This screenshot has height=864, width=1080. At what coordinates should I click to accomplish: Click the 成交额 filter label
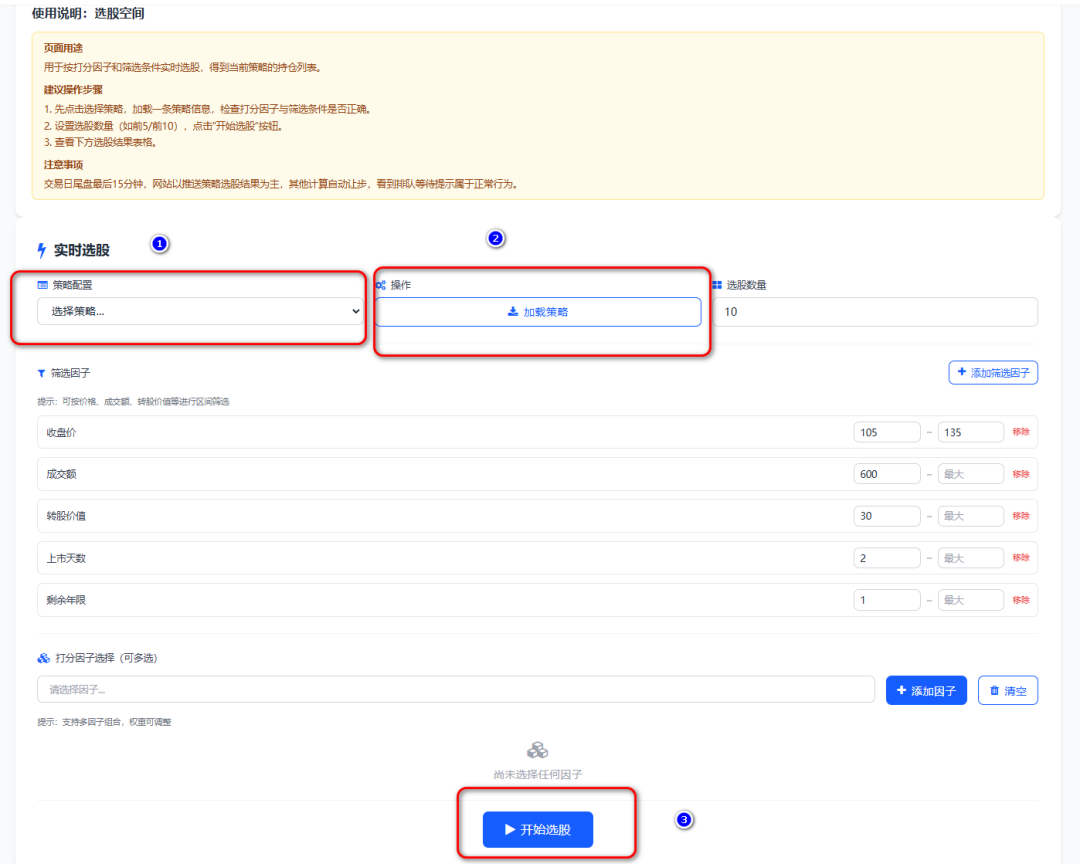pyautogui.click(x=61, y=474)
